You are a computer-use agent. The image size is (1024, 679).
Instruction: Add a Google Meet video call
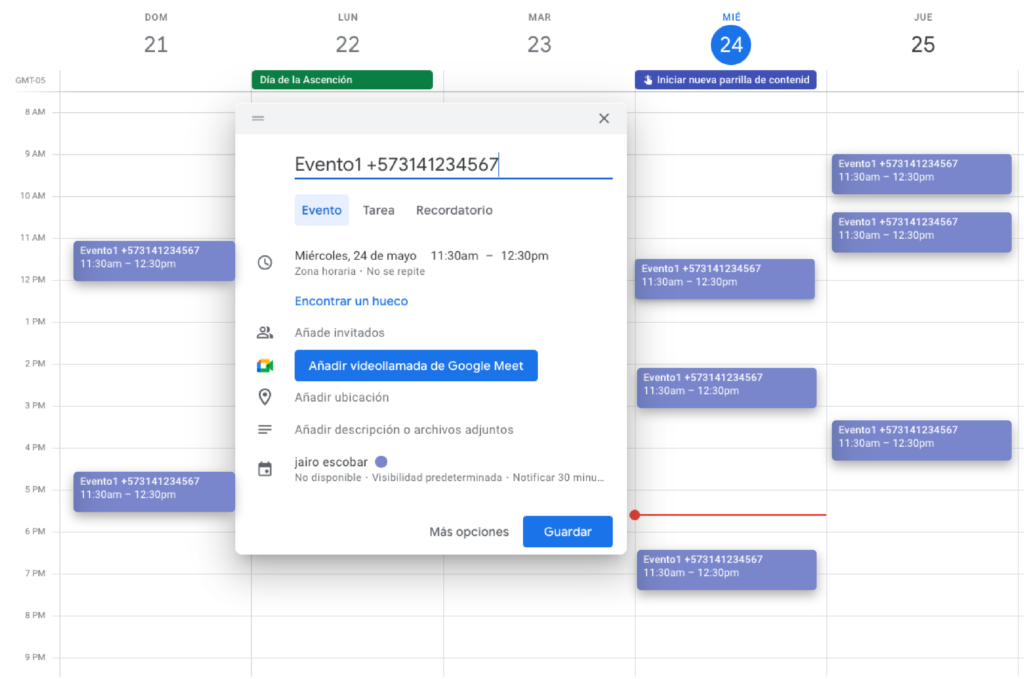click(x=416, y=366)
